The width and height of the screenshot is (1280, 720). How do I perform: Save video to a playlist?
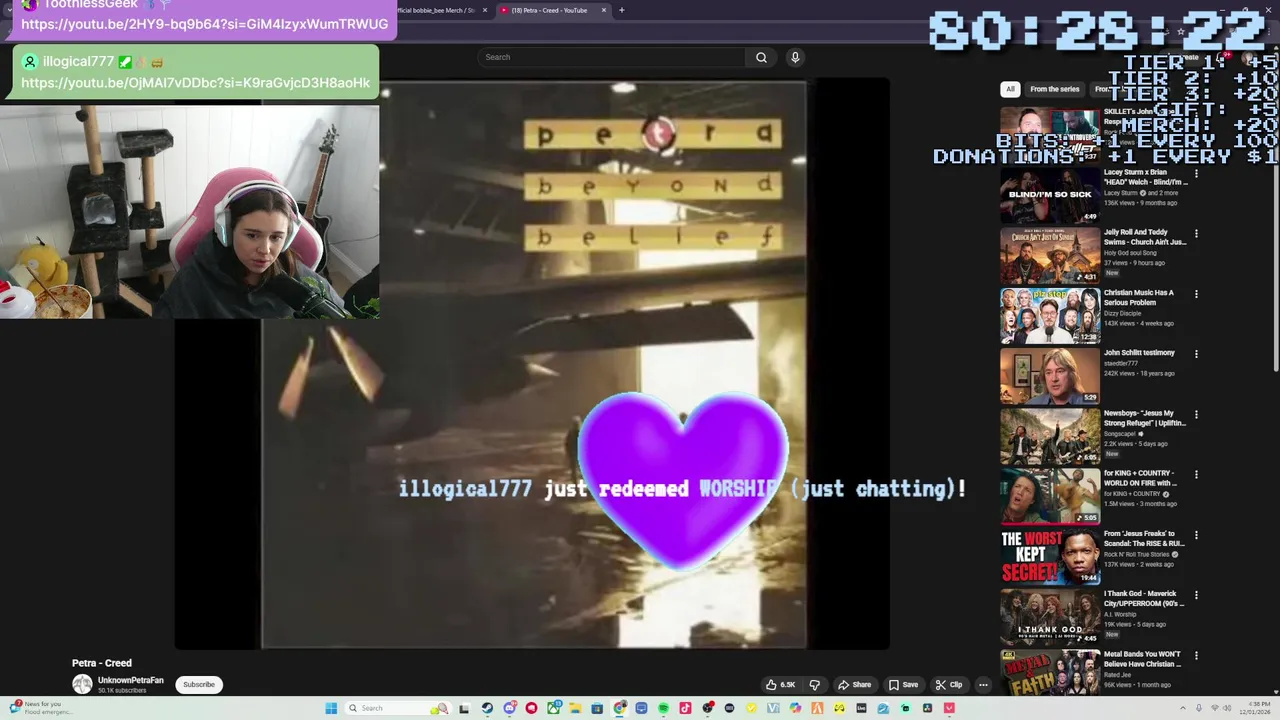coord(903,685)
